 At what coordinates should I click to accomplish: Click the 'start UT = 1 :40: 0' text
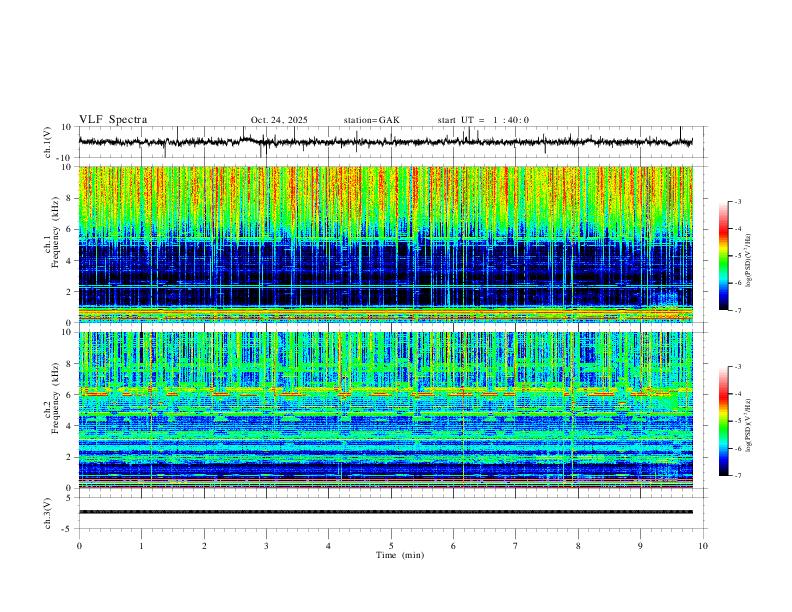click(x=483, y=120)
